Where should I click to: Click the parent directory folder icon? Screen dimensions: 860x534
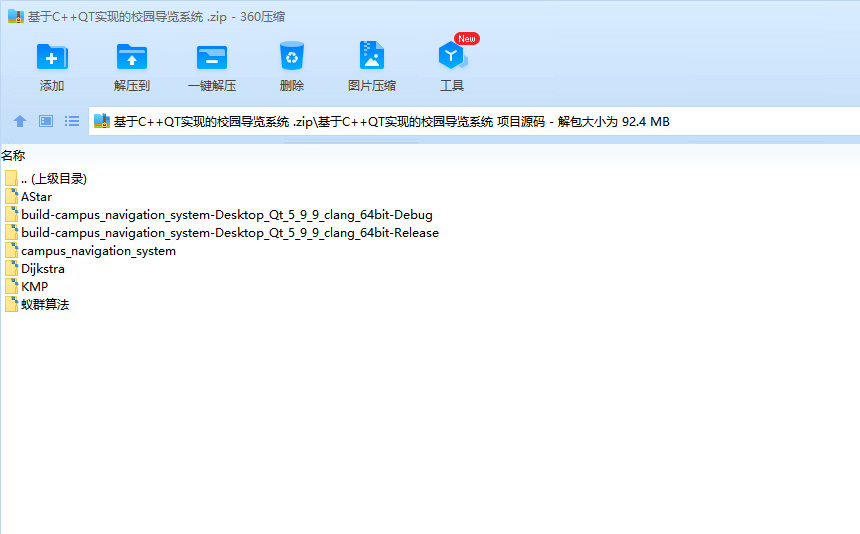point(12,179)
